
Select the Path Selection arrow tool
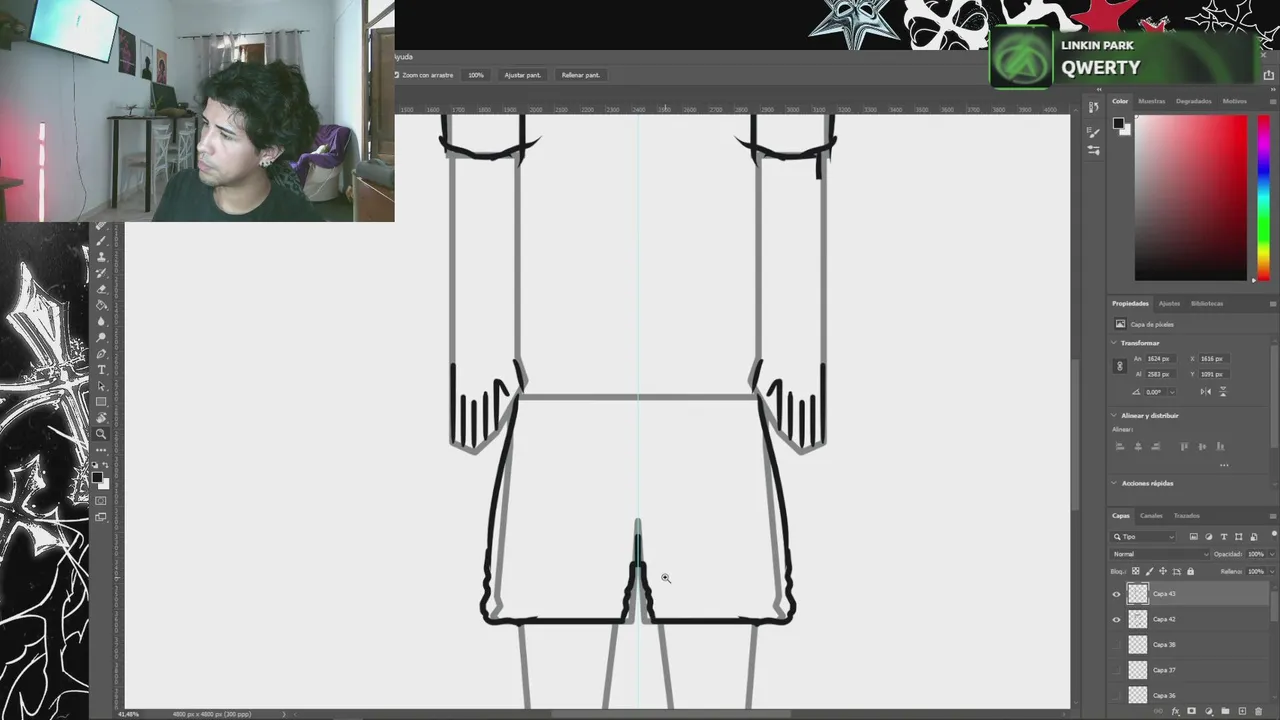point(101,386)
